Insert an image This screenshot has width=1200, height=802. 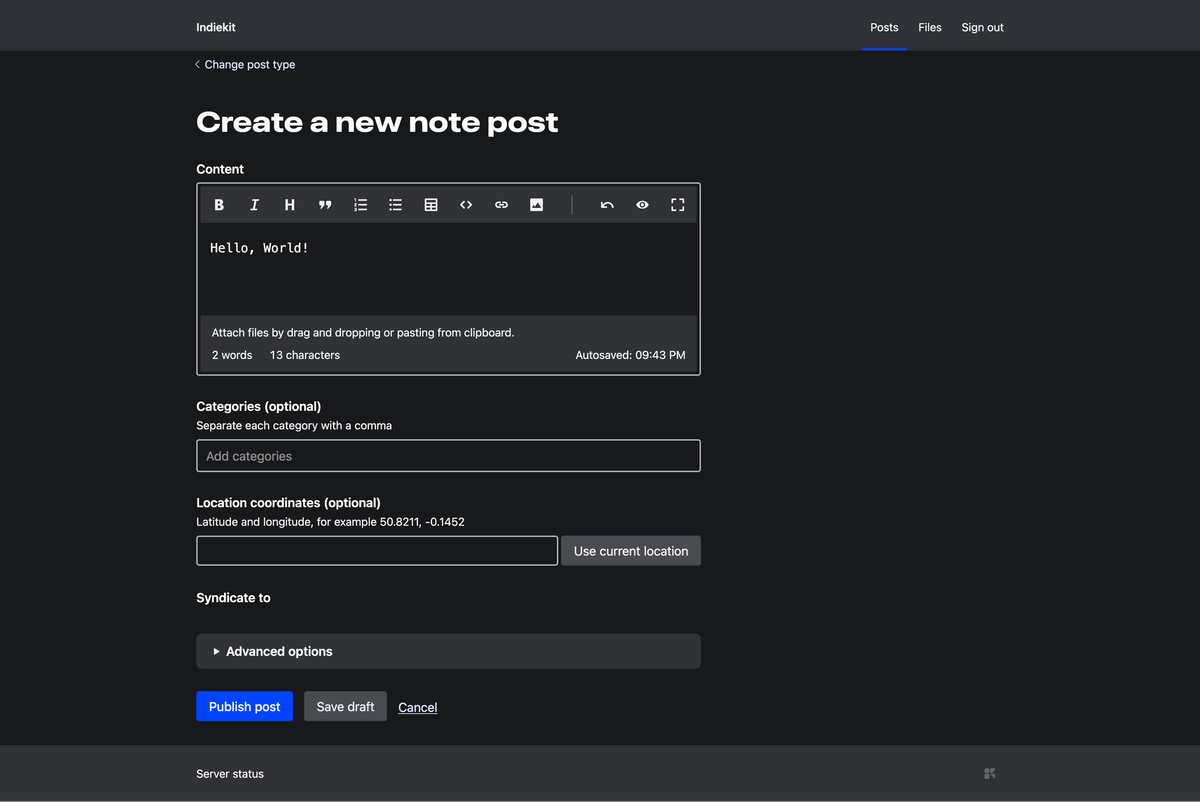536,204
